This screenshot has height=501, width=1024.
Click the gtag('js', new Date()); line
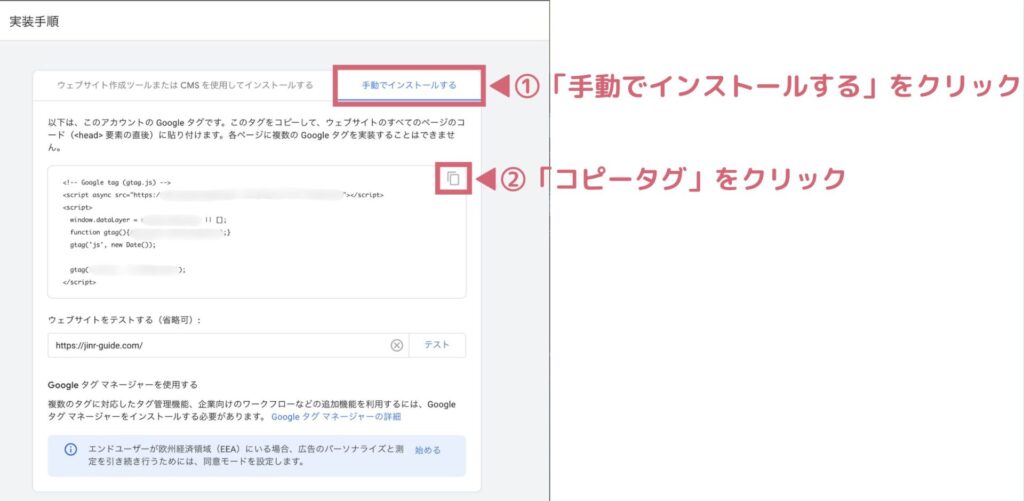tap(113, 245)
